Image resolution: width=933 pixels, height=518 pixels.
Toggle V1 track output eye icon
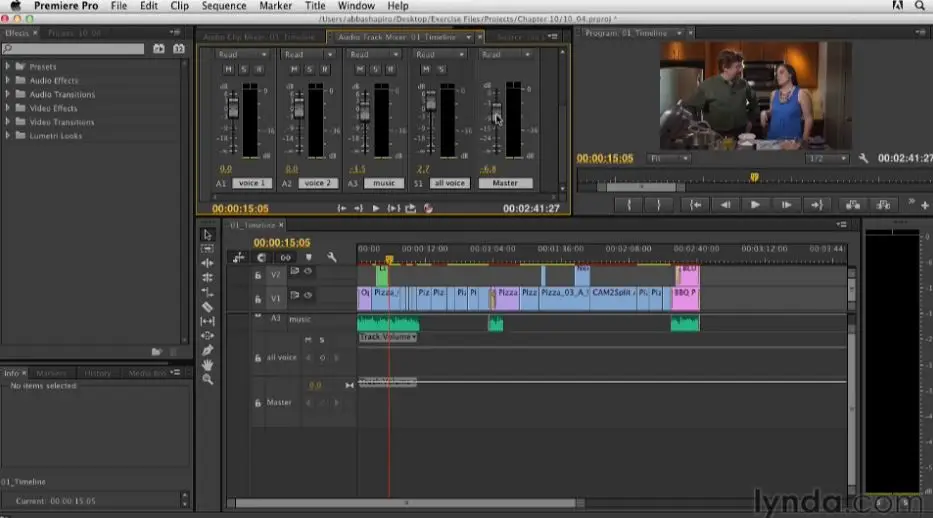click(x=308, y=296)
